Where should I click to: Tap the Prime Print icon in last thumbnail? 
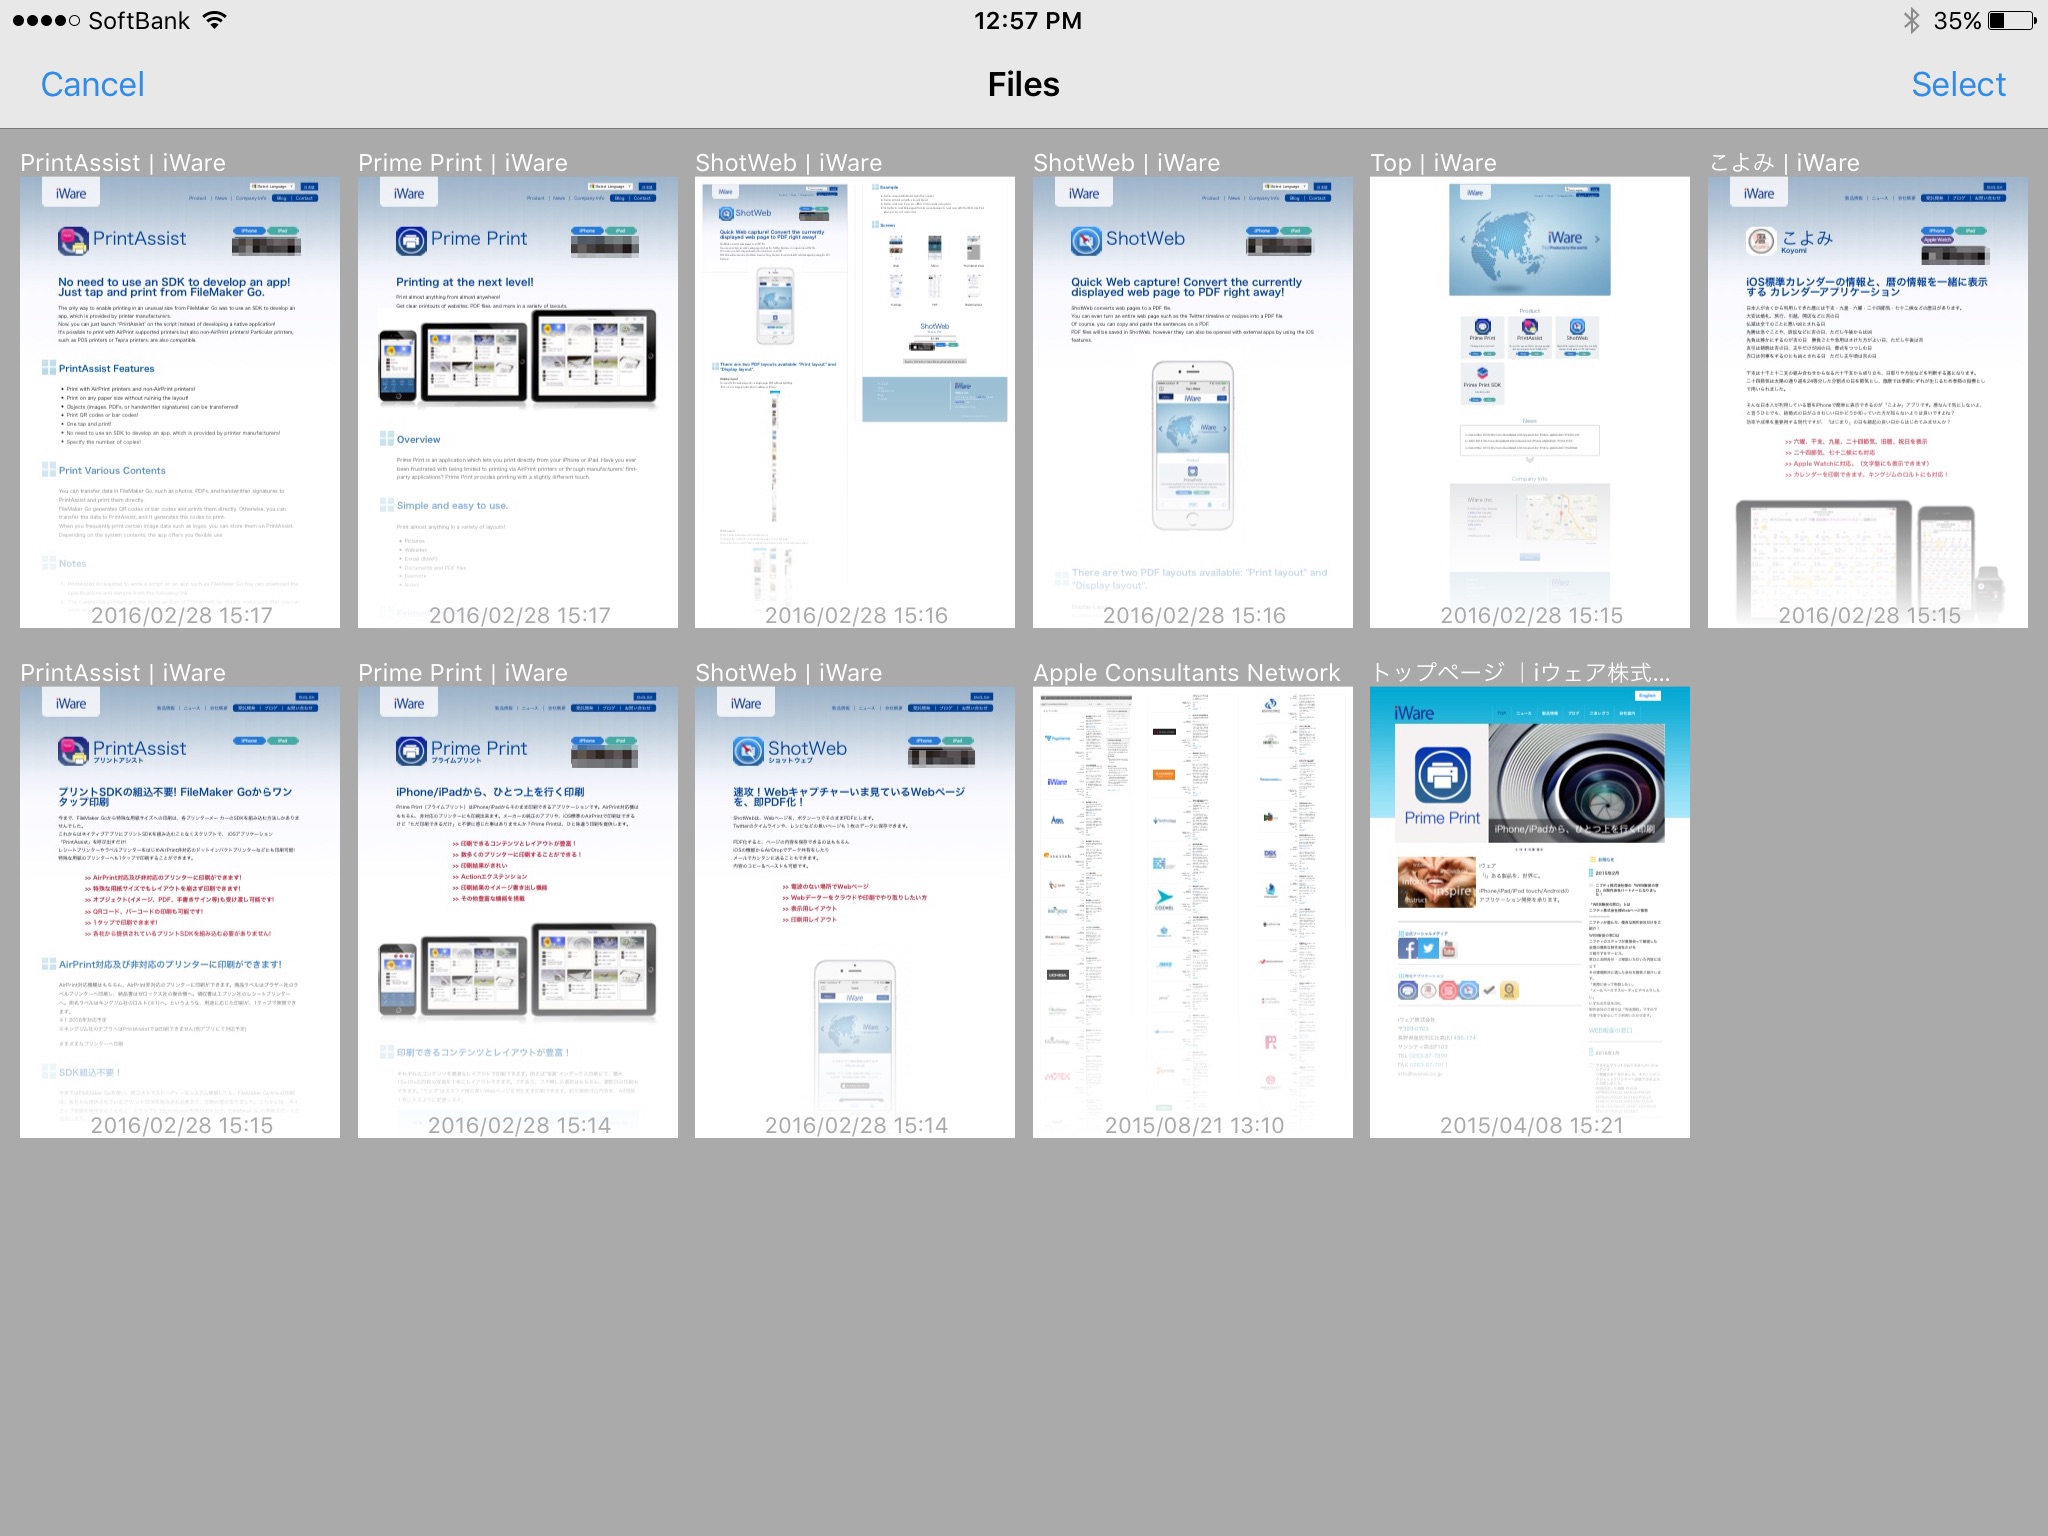[1442, 776]
